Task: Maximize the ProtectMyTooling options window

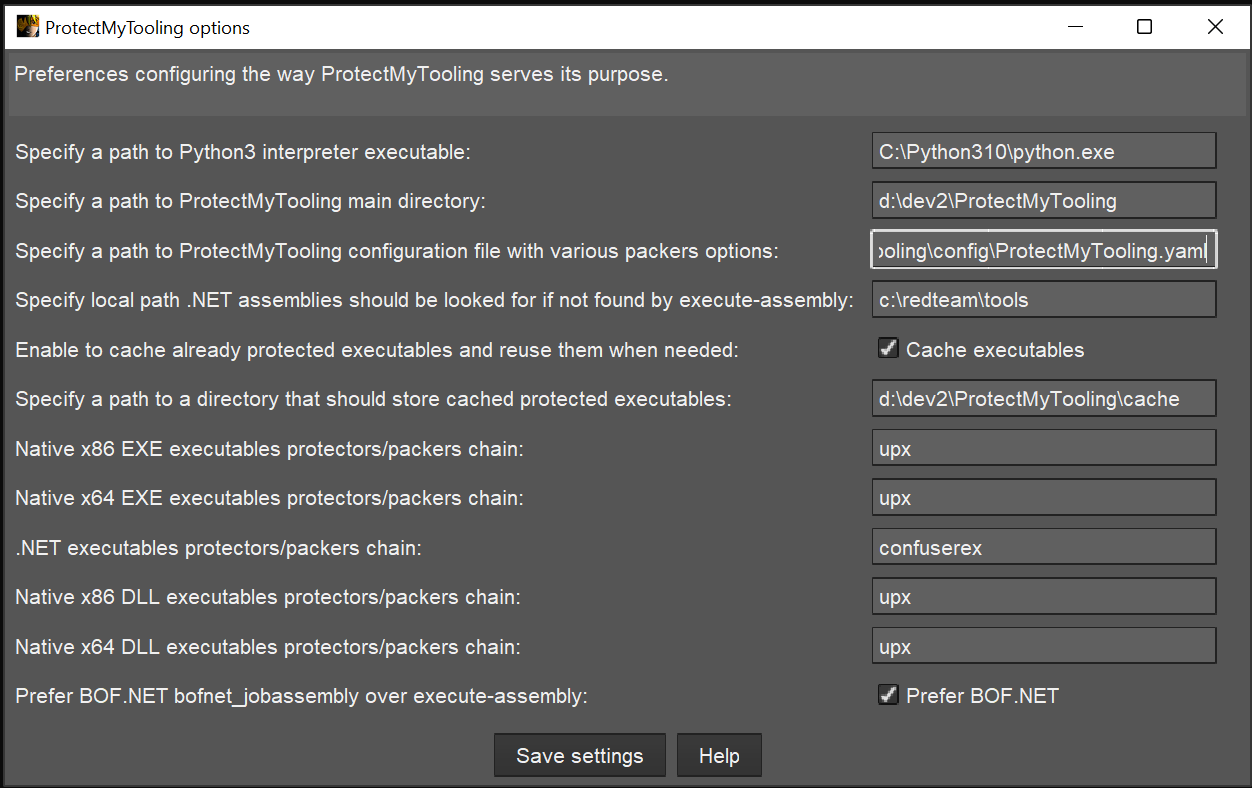Action: (1145, 27)
